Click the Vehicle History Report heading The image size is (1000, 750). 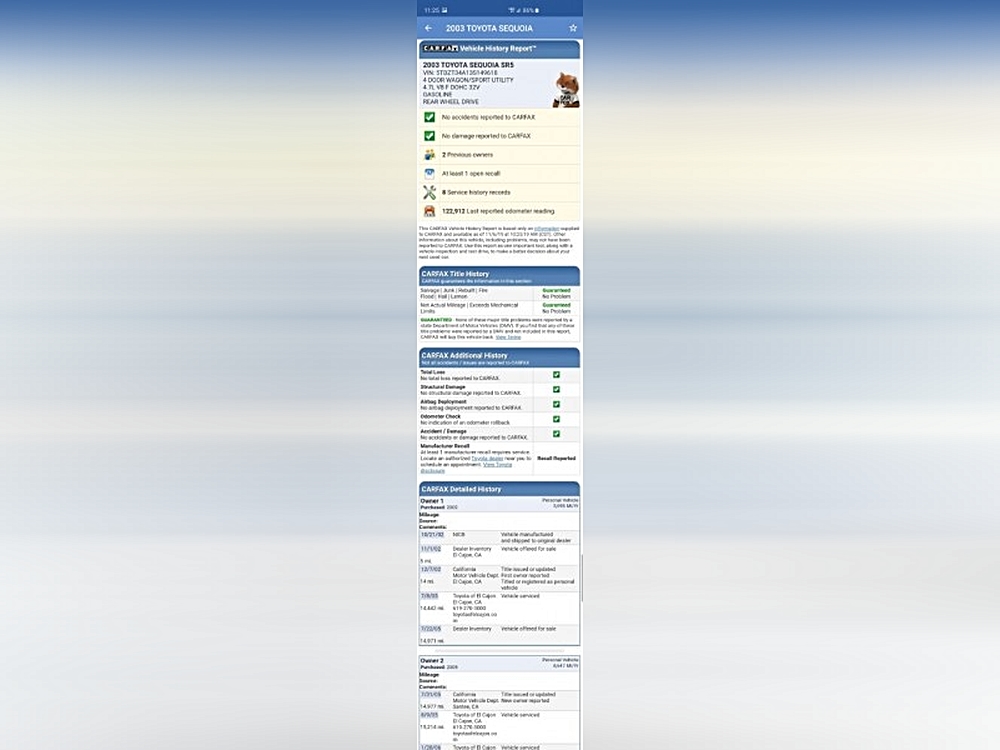(498, 48)
